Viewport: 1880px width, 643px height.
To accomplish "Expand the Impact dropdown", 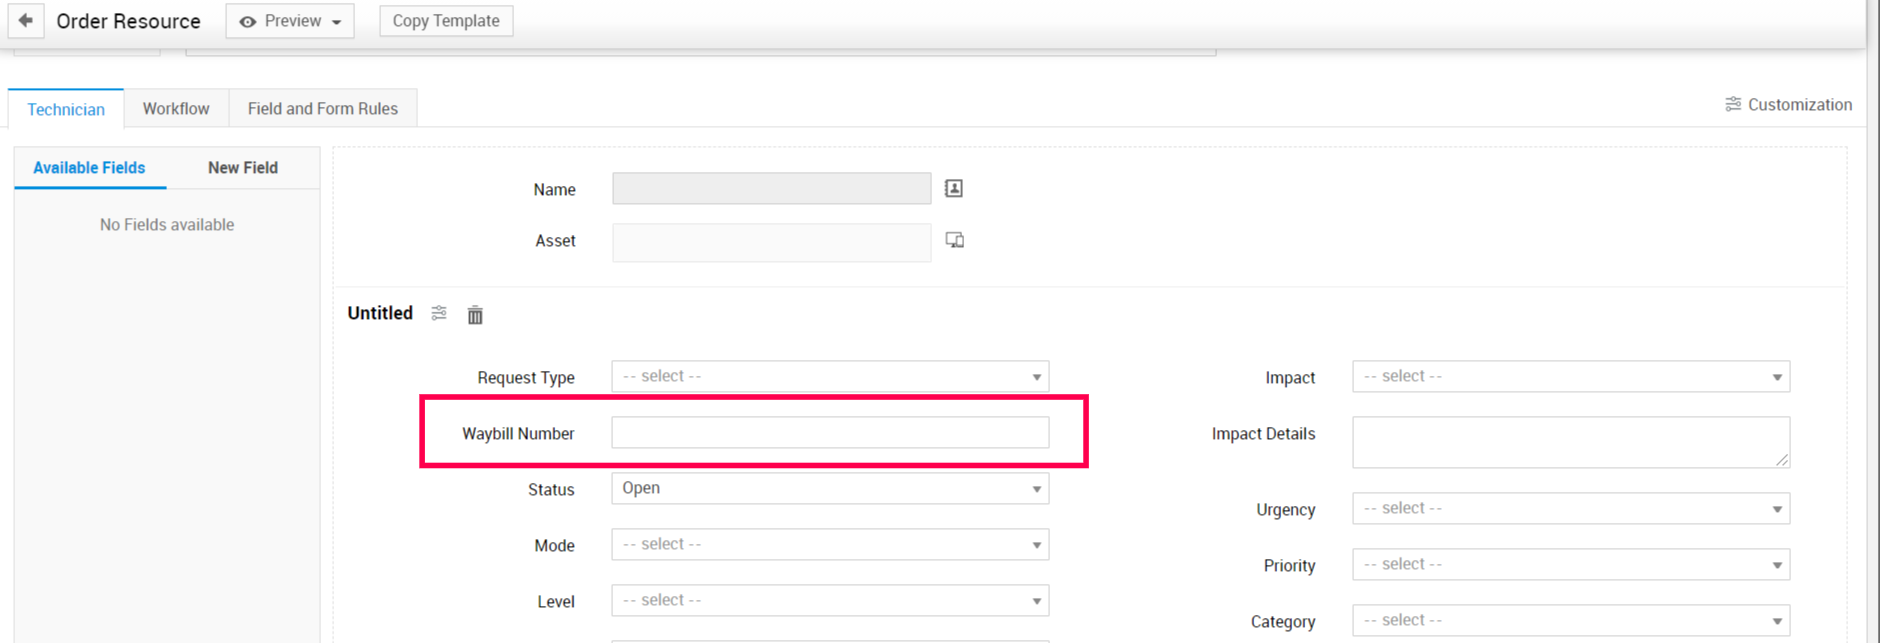I will 1570,377.
